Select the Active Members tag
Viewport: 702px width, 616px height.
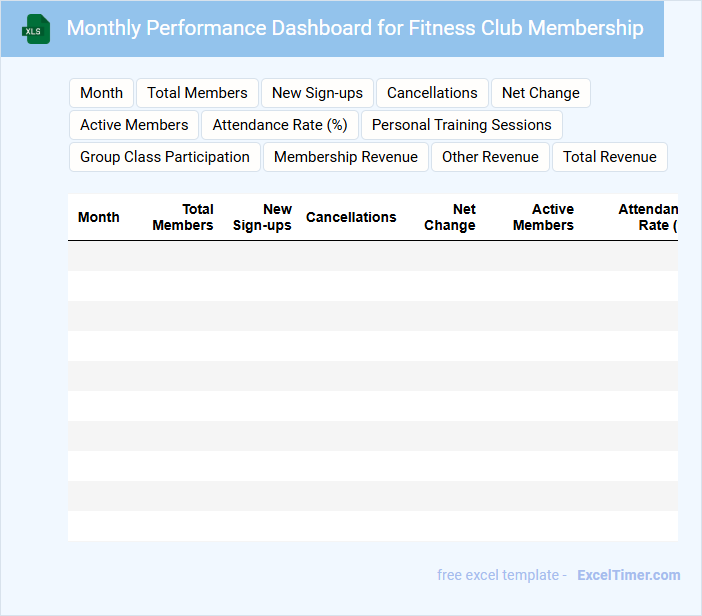coord(134,125)
